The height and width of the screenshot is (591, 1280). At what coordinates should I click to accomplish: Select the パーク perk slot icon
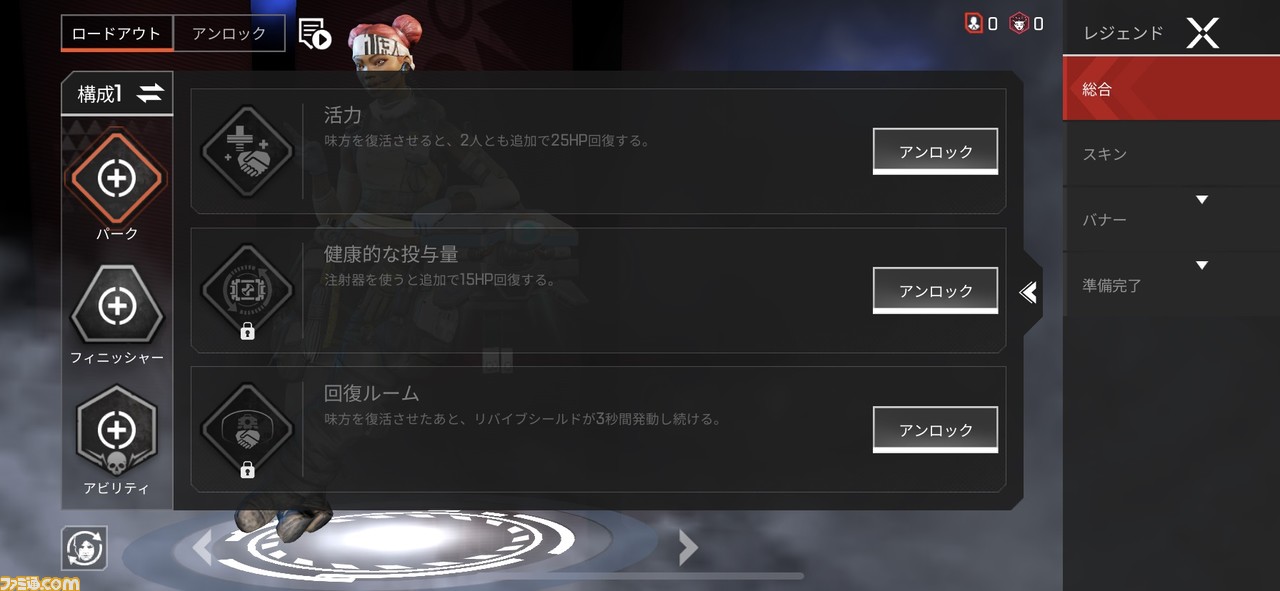pyautogui.click(x=116, y=178)
